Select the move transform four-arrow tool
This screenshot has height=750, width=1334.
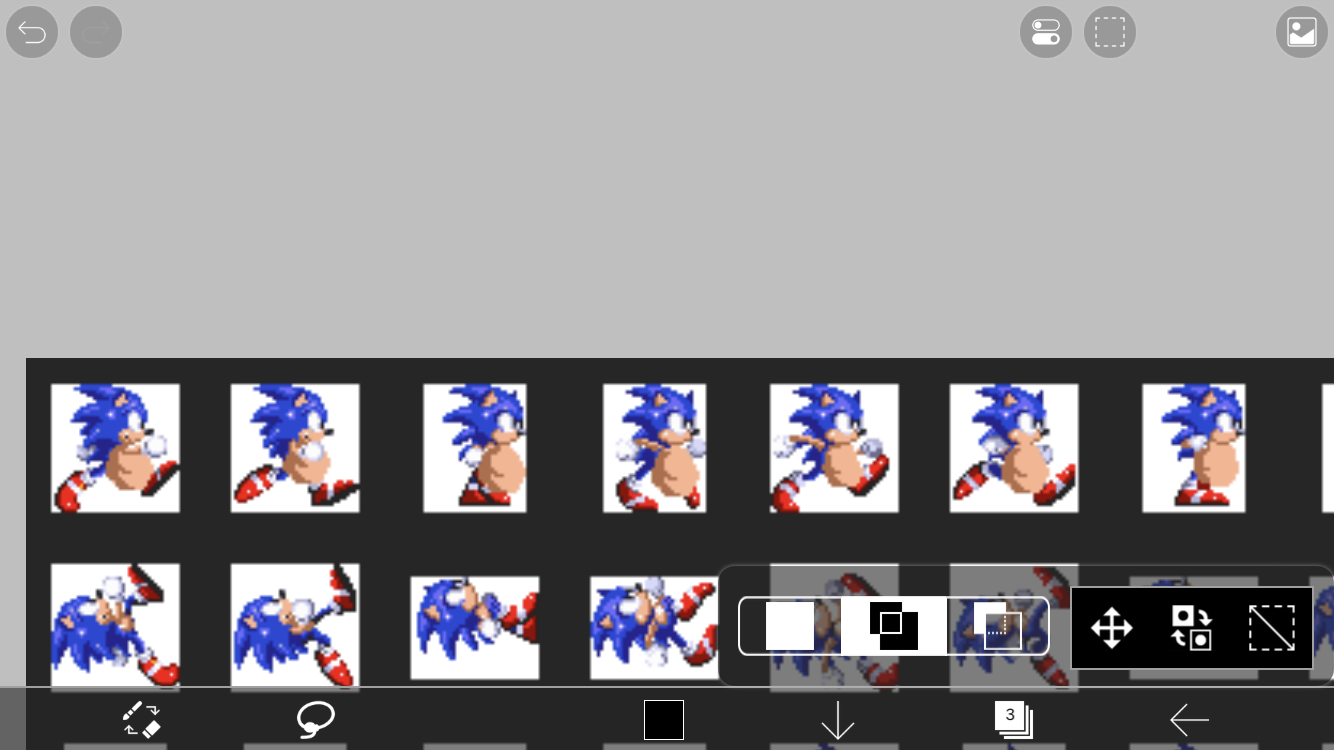1111,628
